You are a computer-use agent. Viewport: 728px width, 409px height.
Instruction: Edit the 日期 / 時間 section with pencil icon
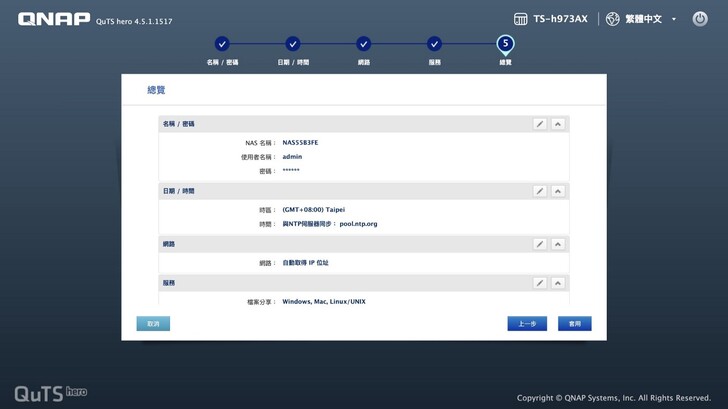pos(540,191)
